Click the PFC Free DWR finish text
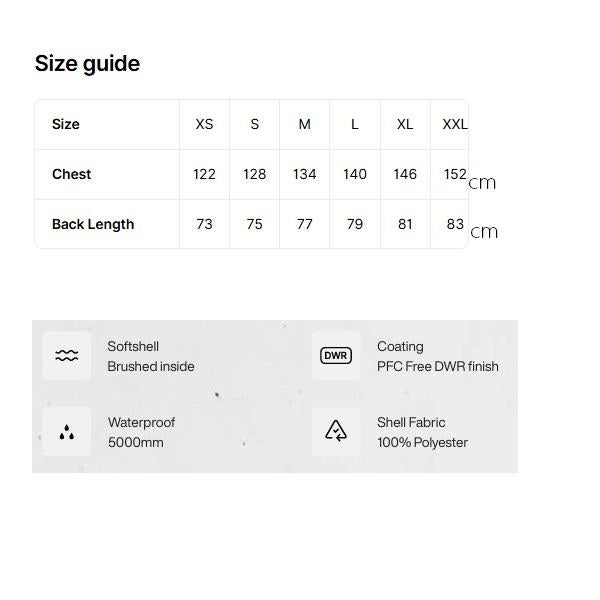Screen dimensions: 600x600 (437, 366)
